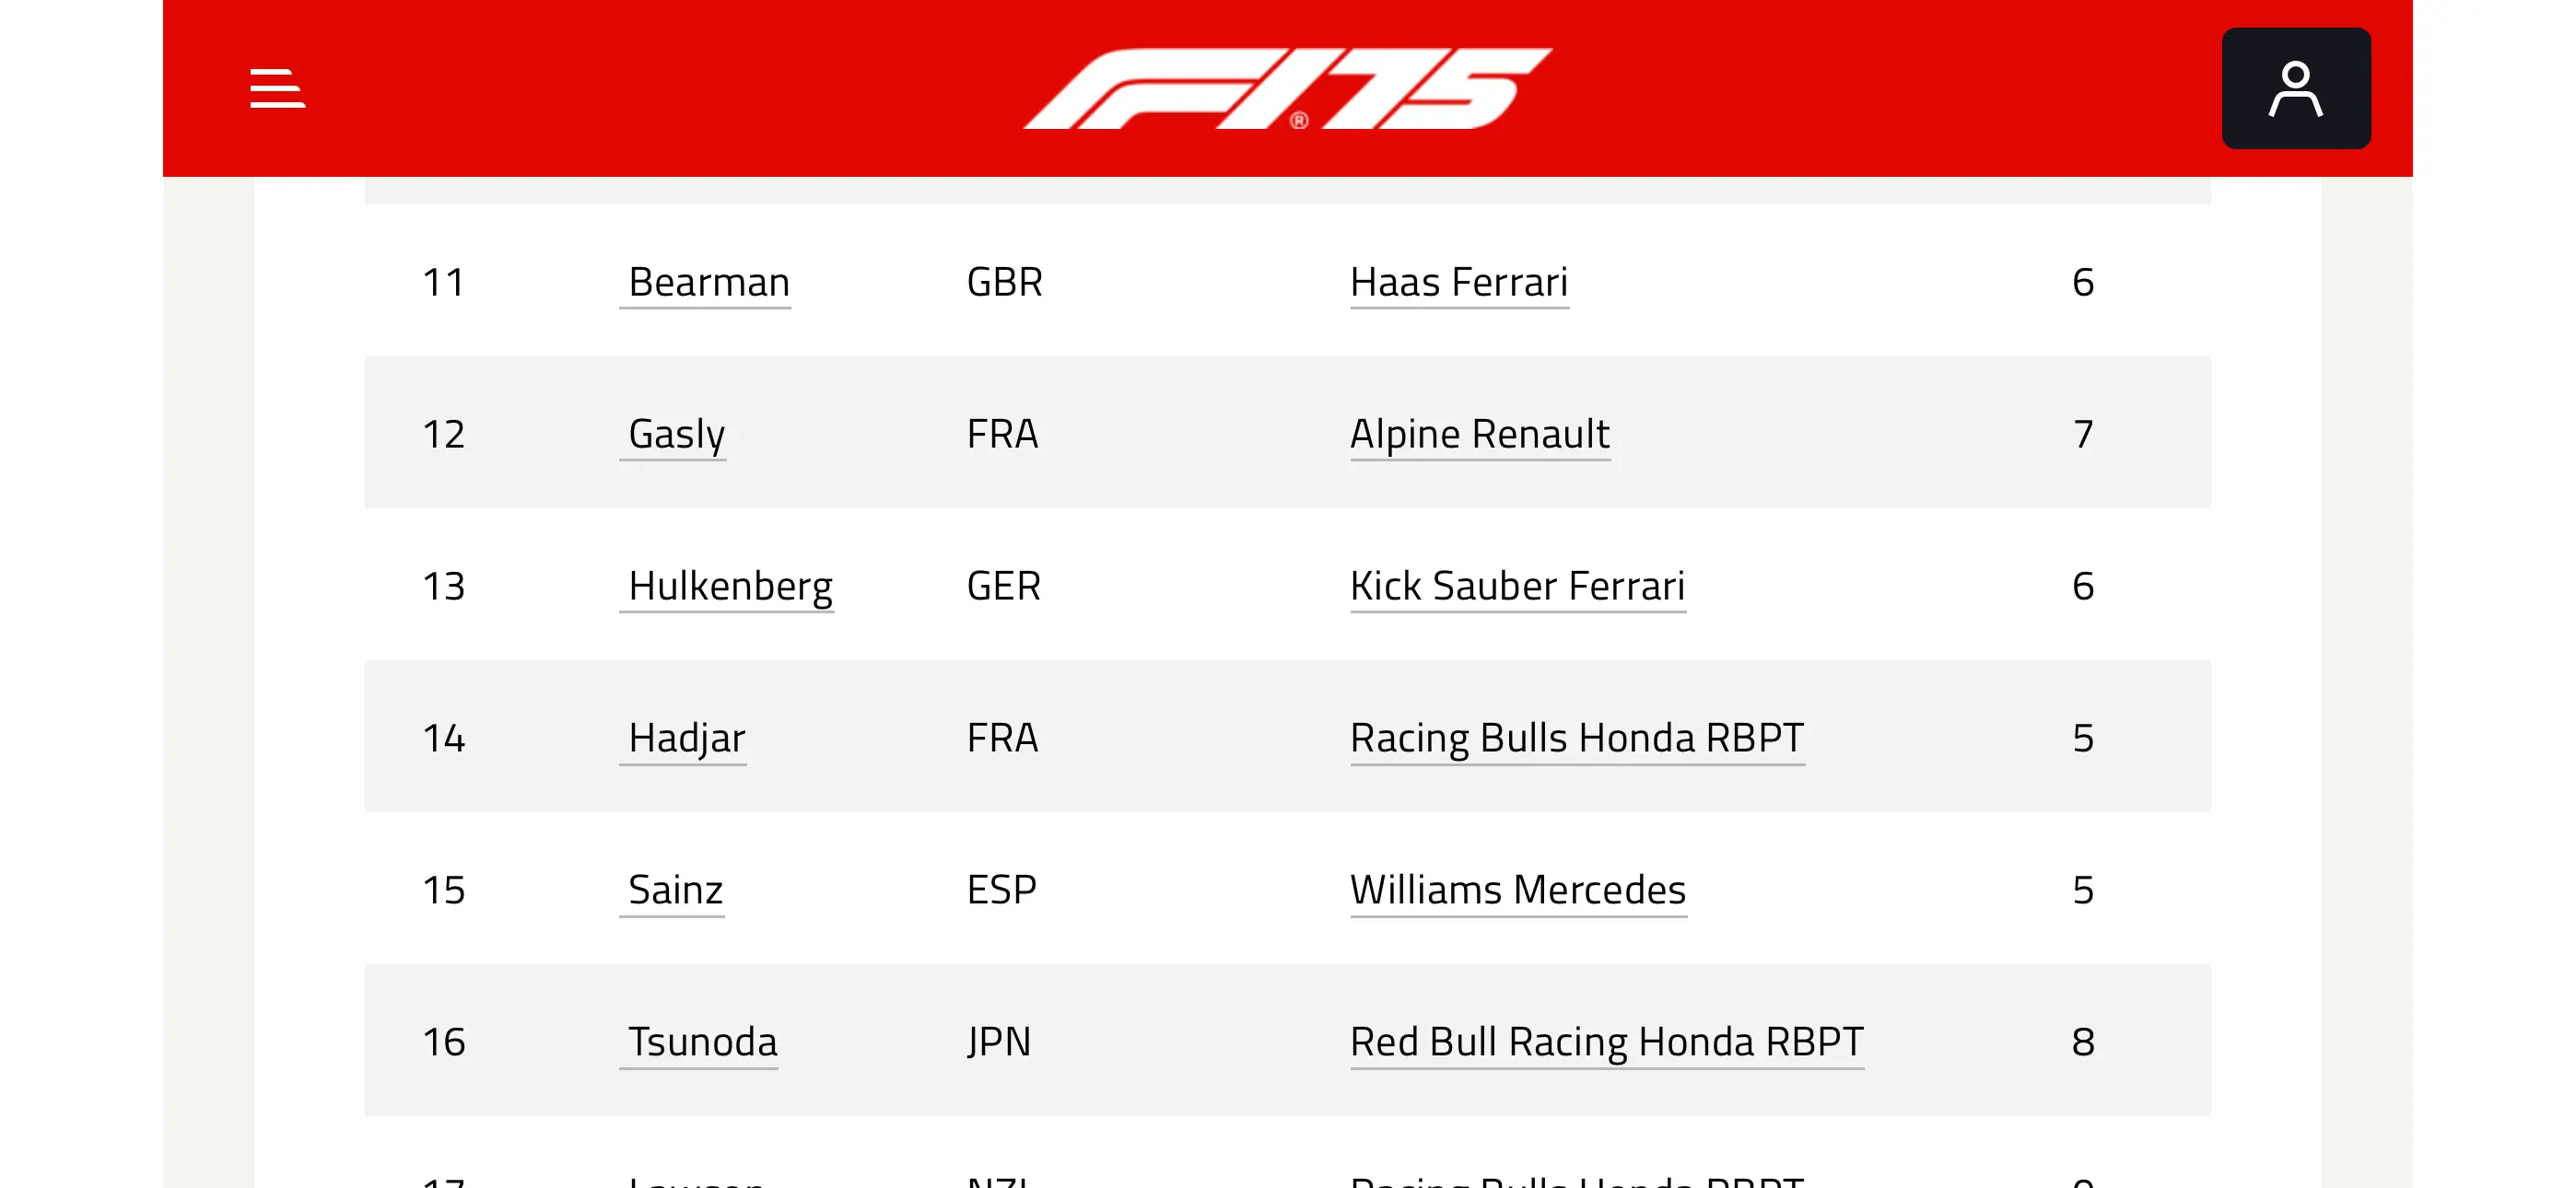The width and height of the screenshot is (2576, 1188).
Task: Open the partially visible Lawson driver link
Action: point(696,1180)
